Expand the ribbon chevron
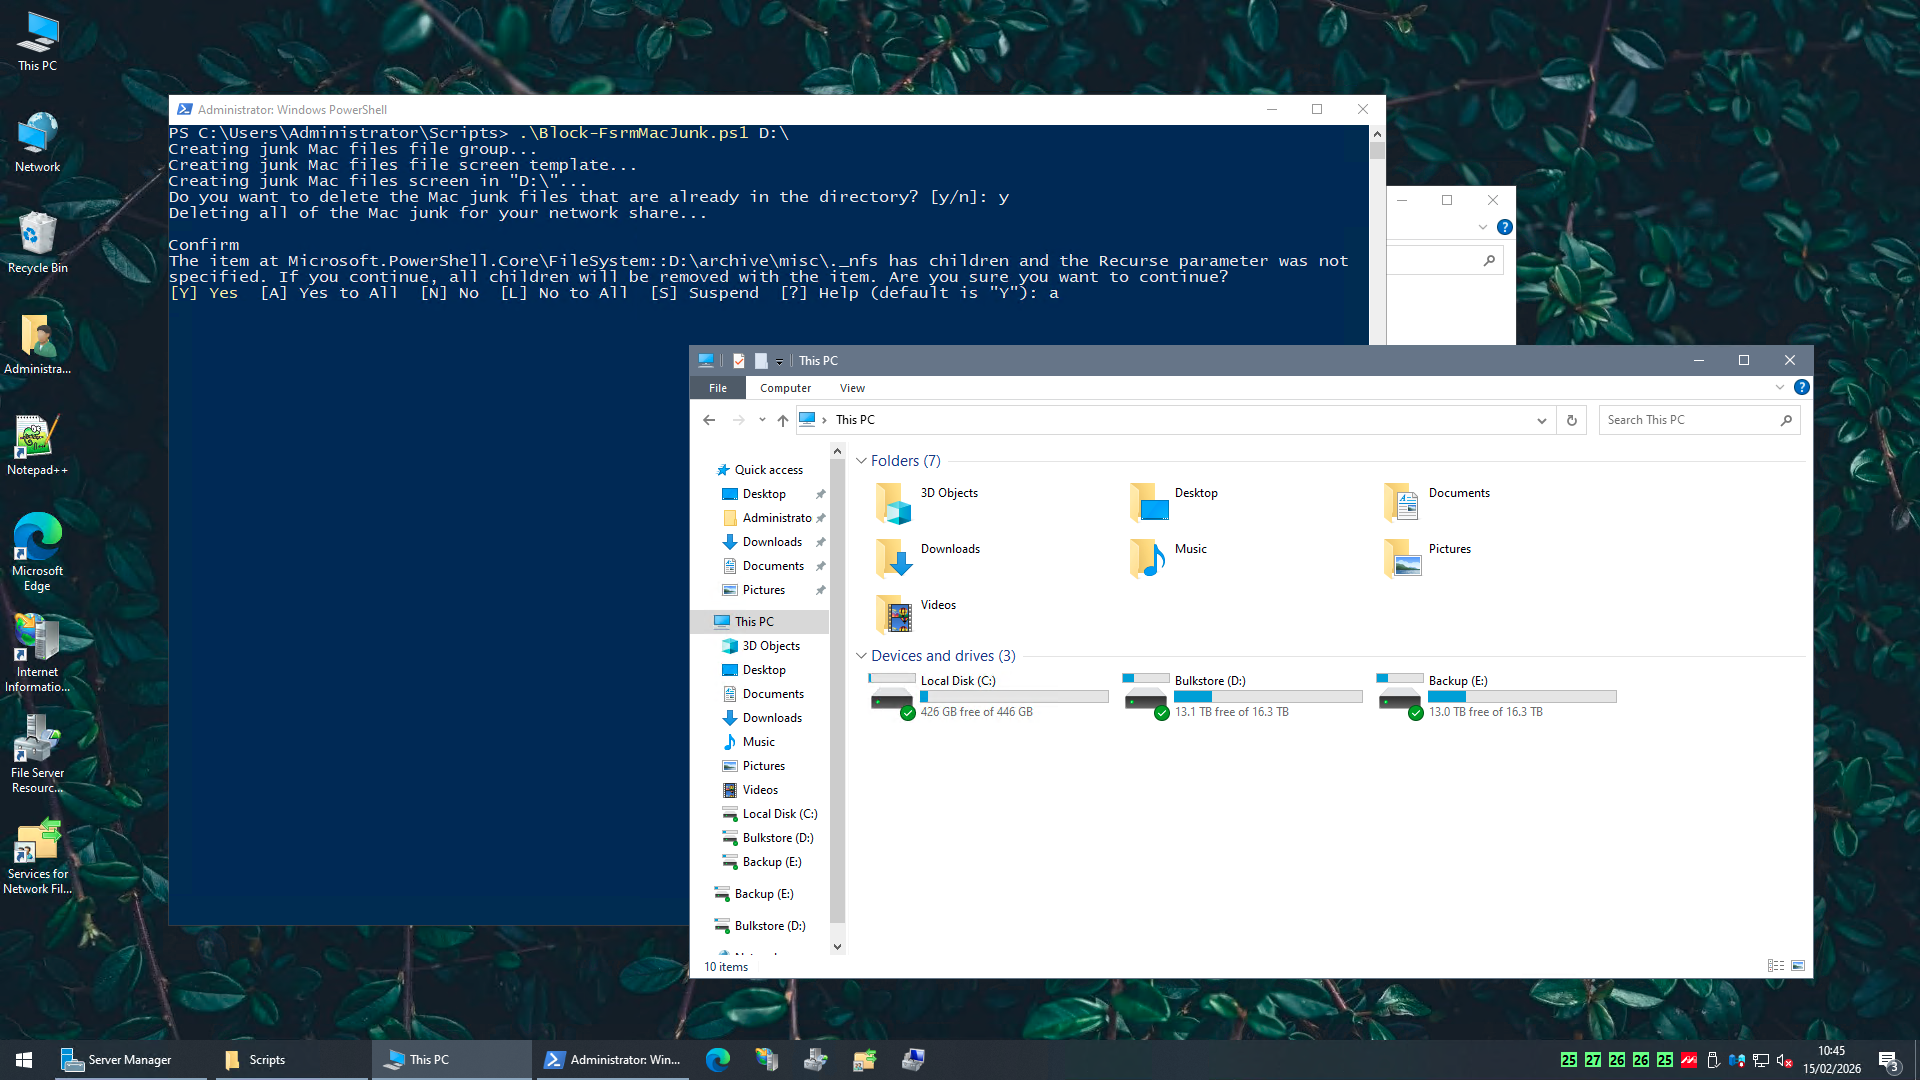 click(1780, 387)
